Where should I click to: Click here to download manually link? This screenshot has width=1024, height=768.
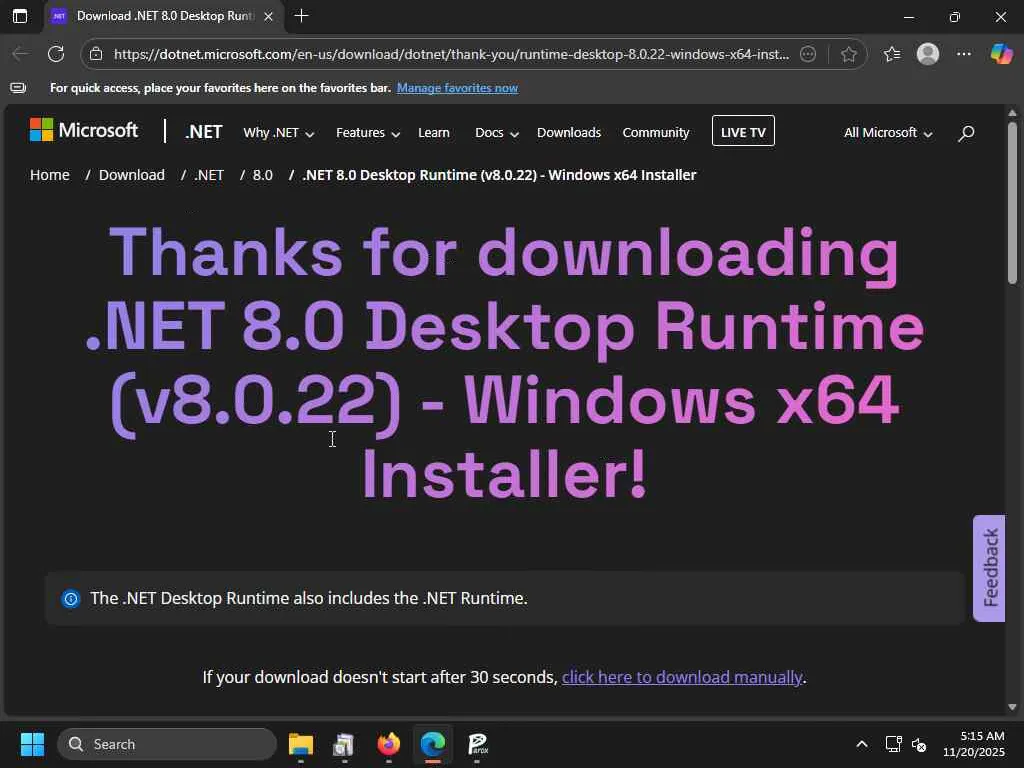point(682,677)
